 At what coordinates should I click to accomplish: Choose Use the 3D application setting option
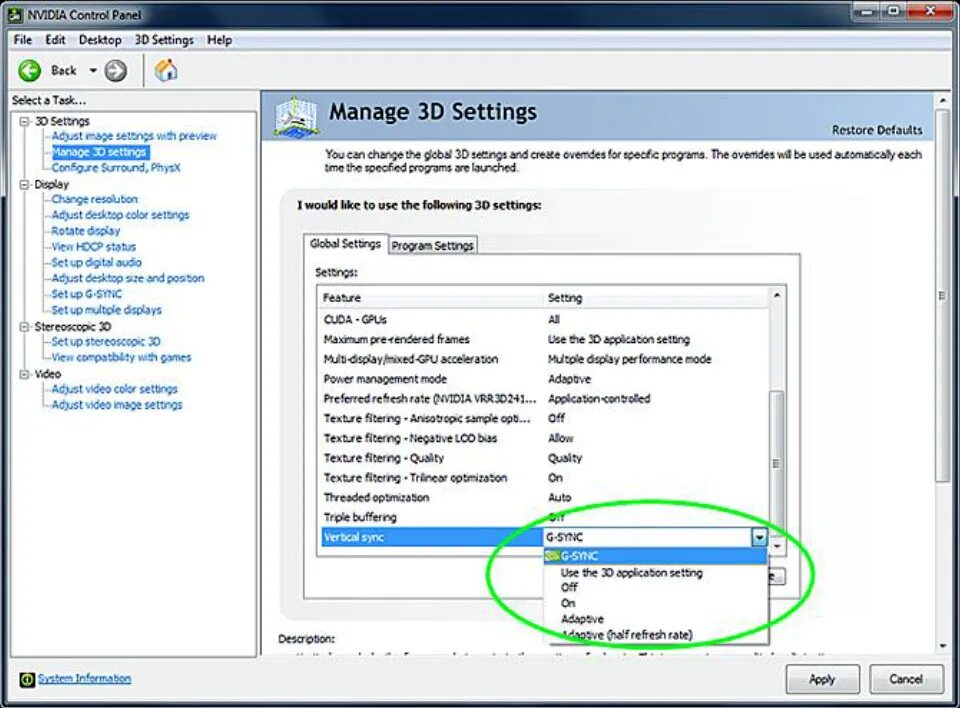pyautogui.click(x=655, y=573)
